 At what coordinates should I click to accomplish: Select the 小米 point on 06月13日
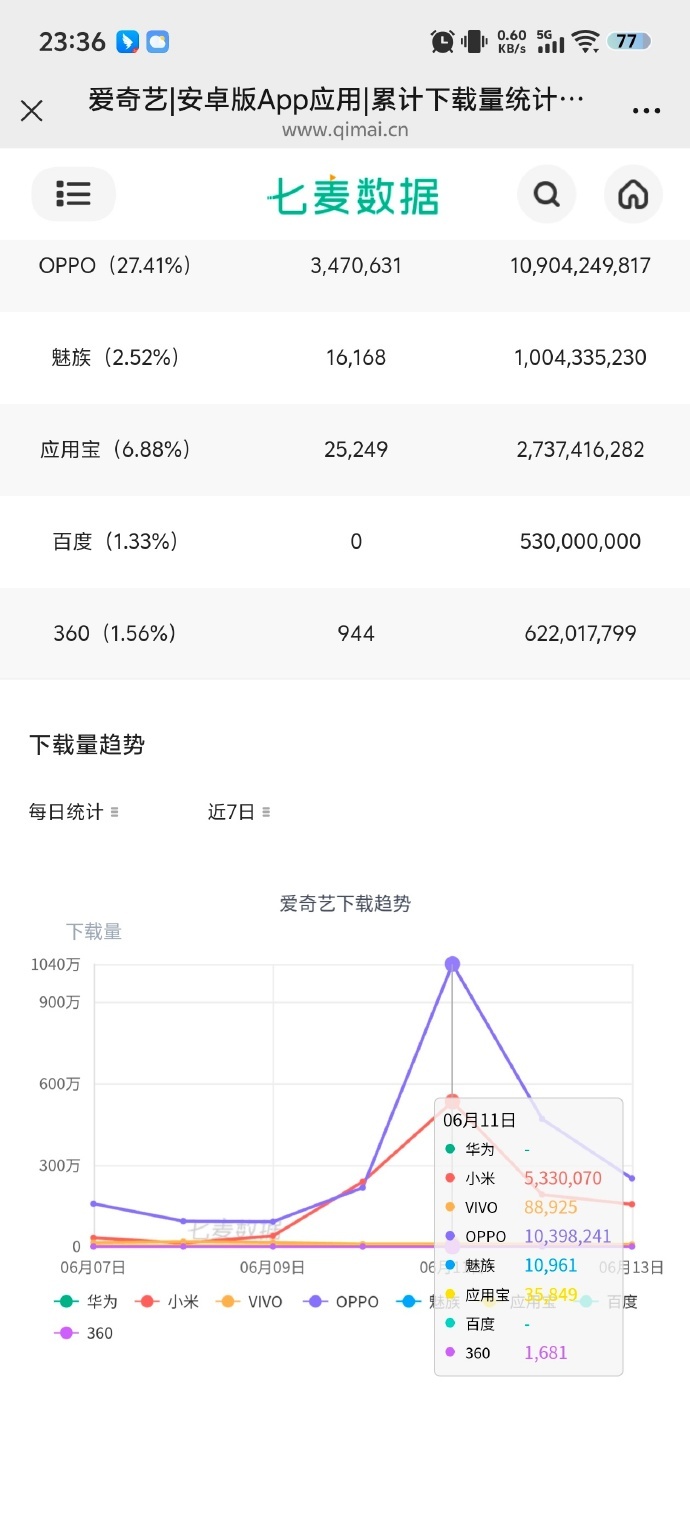click(631, 1204)
